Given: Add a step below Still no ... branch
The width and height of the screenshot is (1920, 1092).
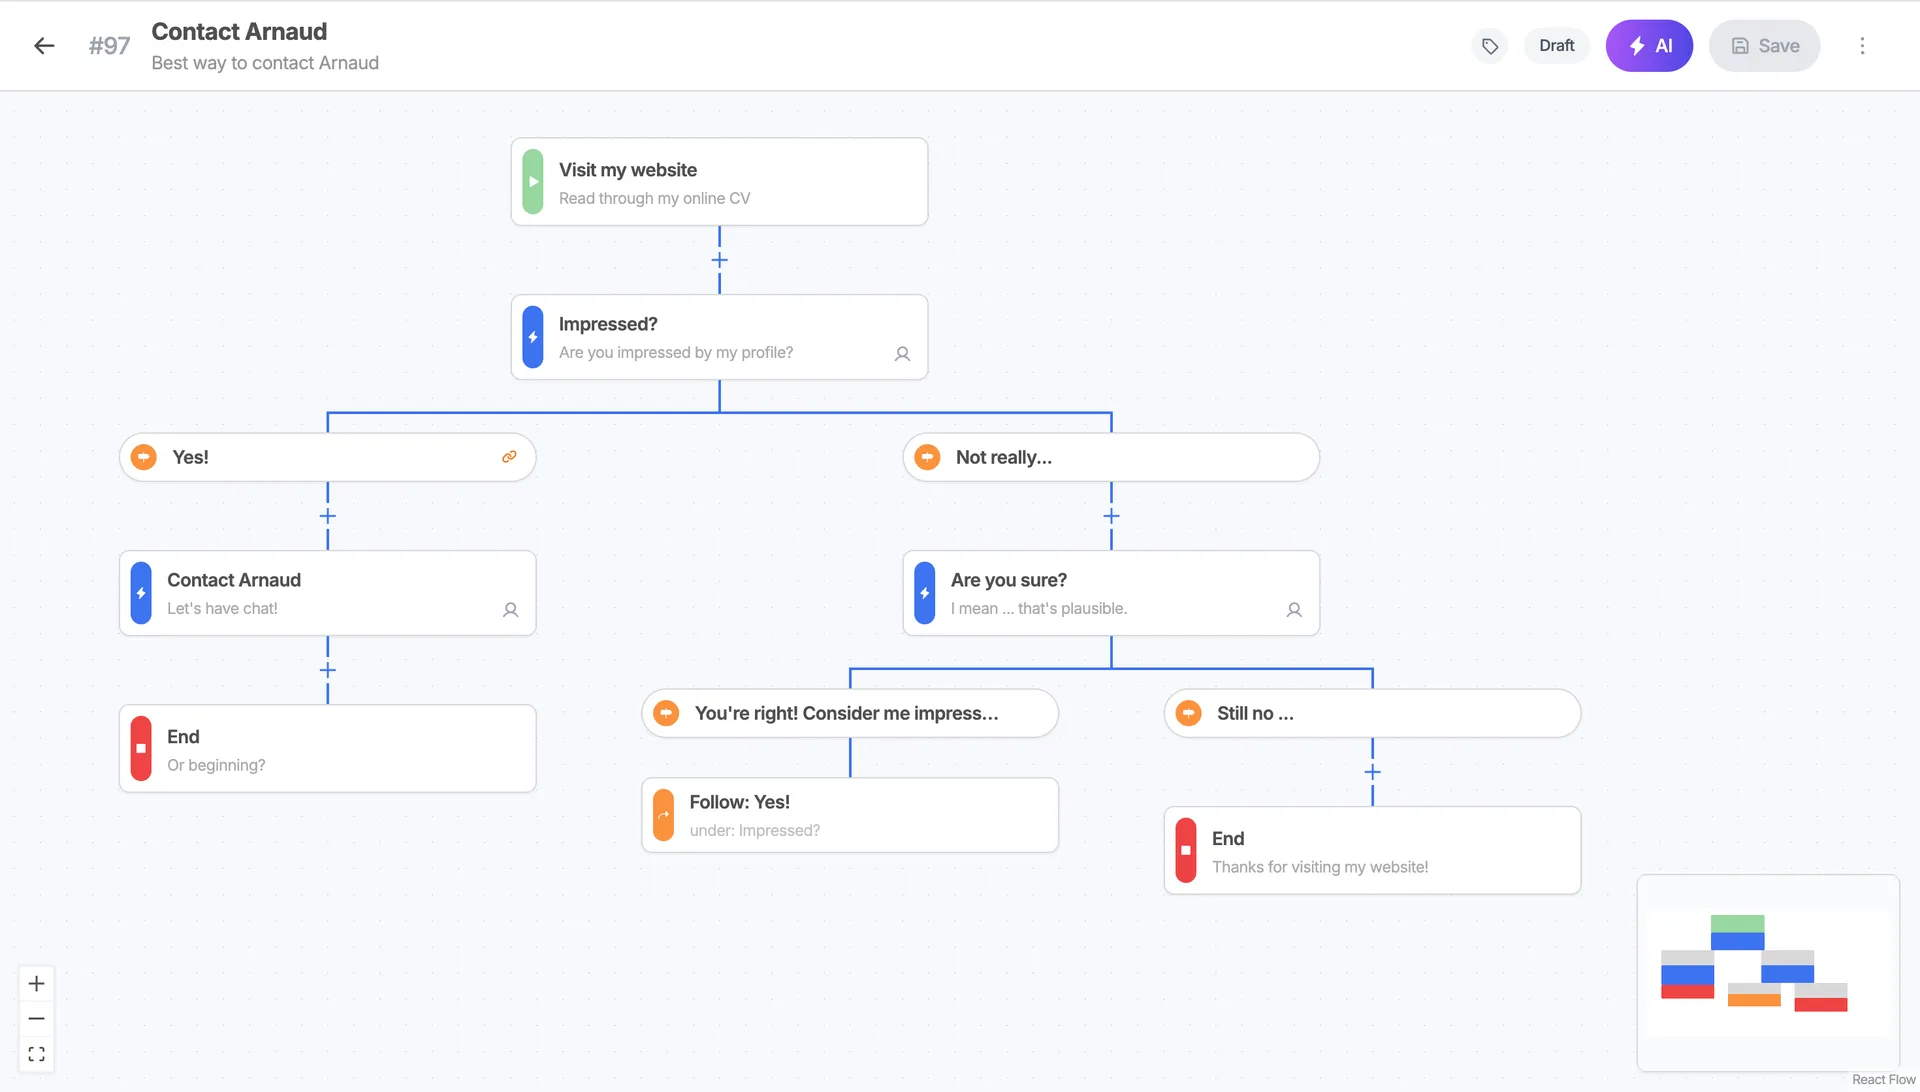Looking at the screenshot, I should tap(1372, 772).
